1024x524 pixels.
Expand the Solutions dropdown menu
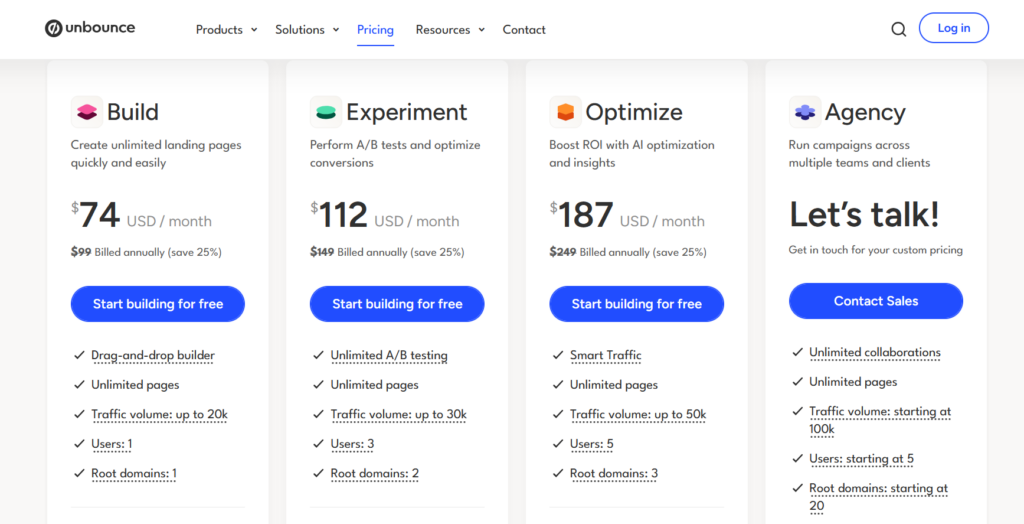point(307,30)
